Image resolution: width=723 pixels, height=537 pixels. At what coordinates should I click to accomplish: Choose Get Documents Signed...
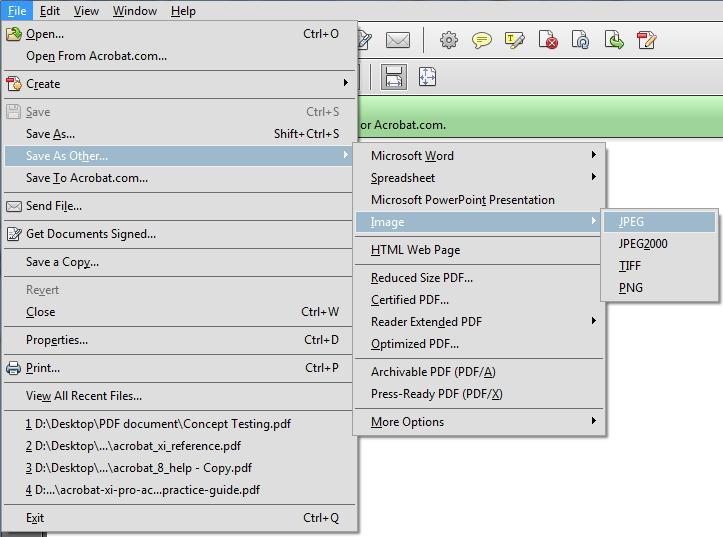178,234
